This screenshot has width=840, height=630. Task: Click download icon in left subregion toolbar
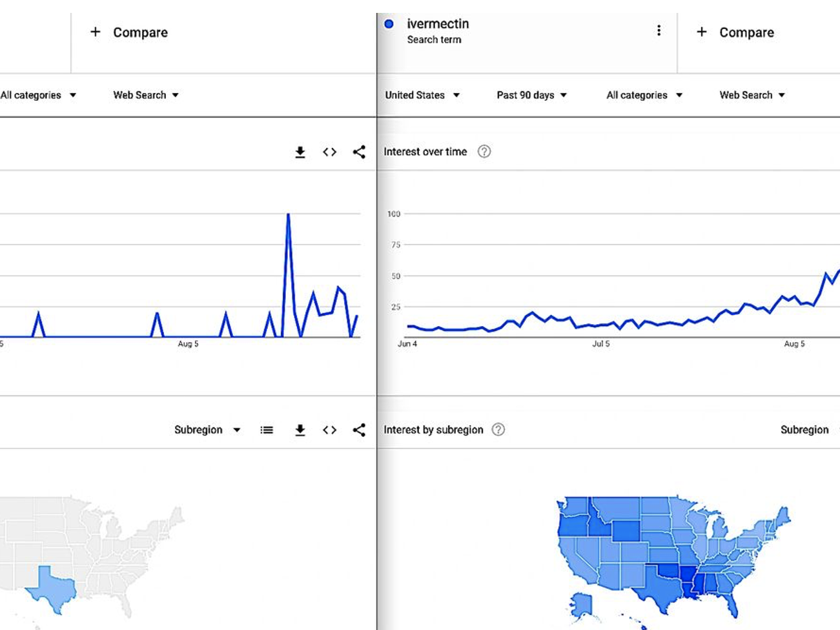pyautogui.click(x=300, y=430)
